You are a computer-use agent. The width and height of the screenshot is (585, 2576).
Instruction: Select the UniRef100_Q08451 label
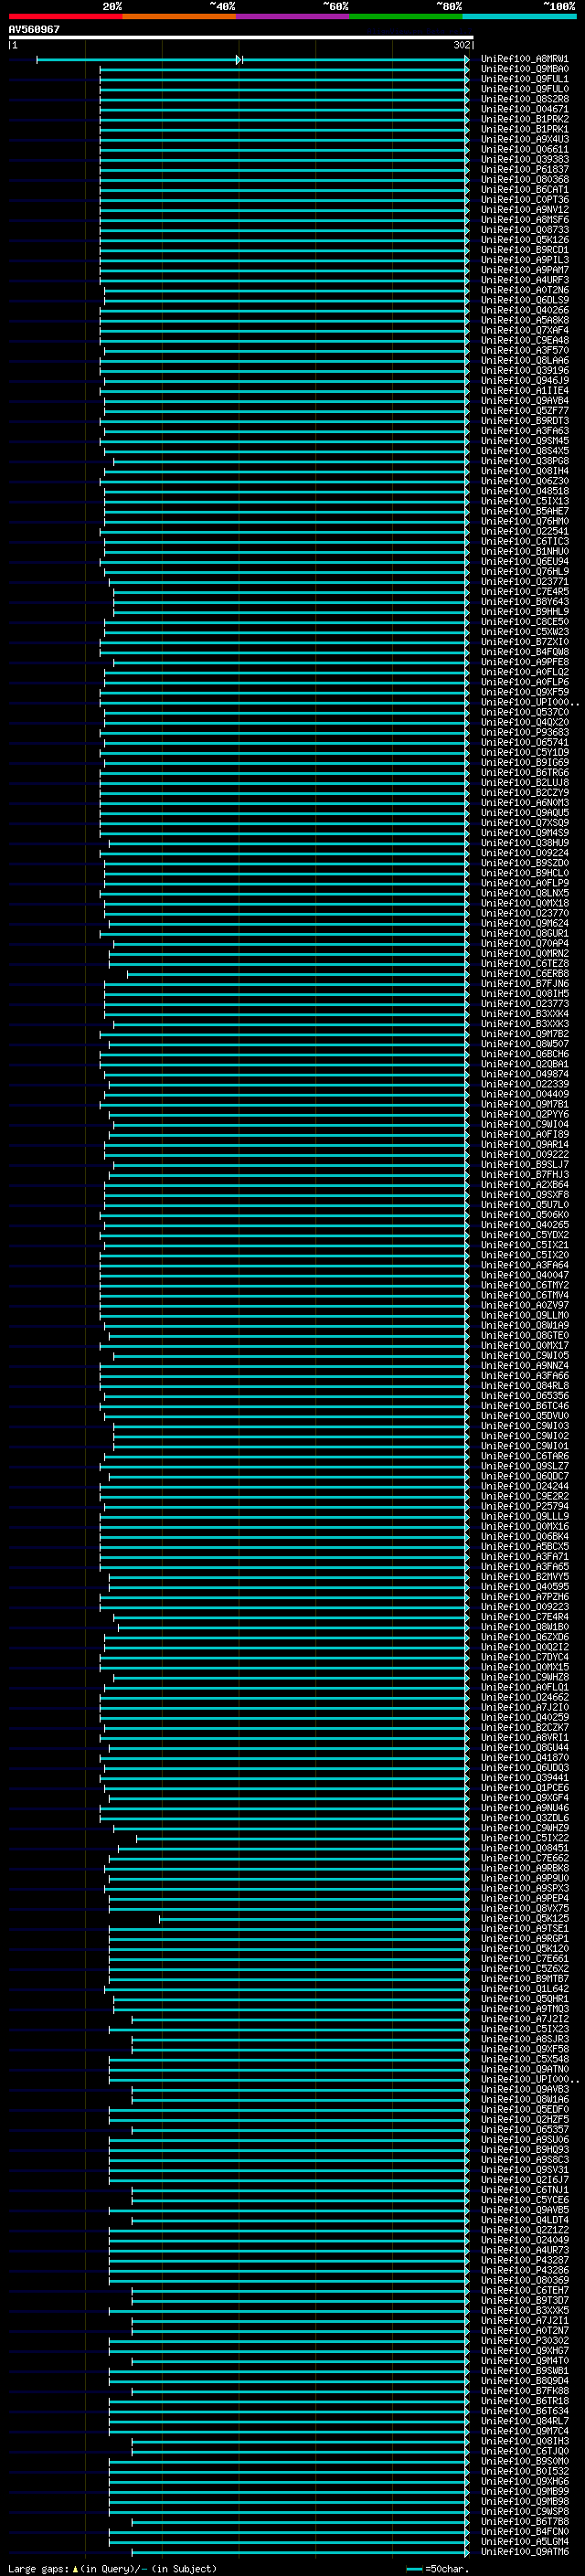click(524, 1848)
